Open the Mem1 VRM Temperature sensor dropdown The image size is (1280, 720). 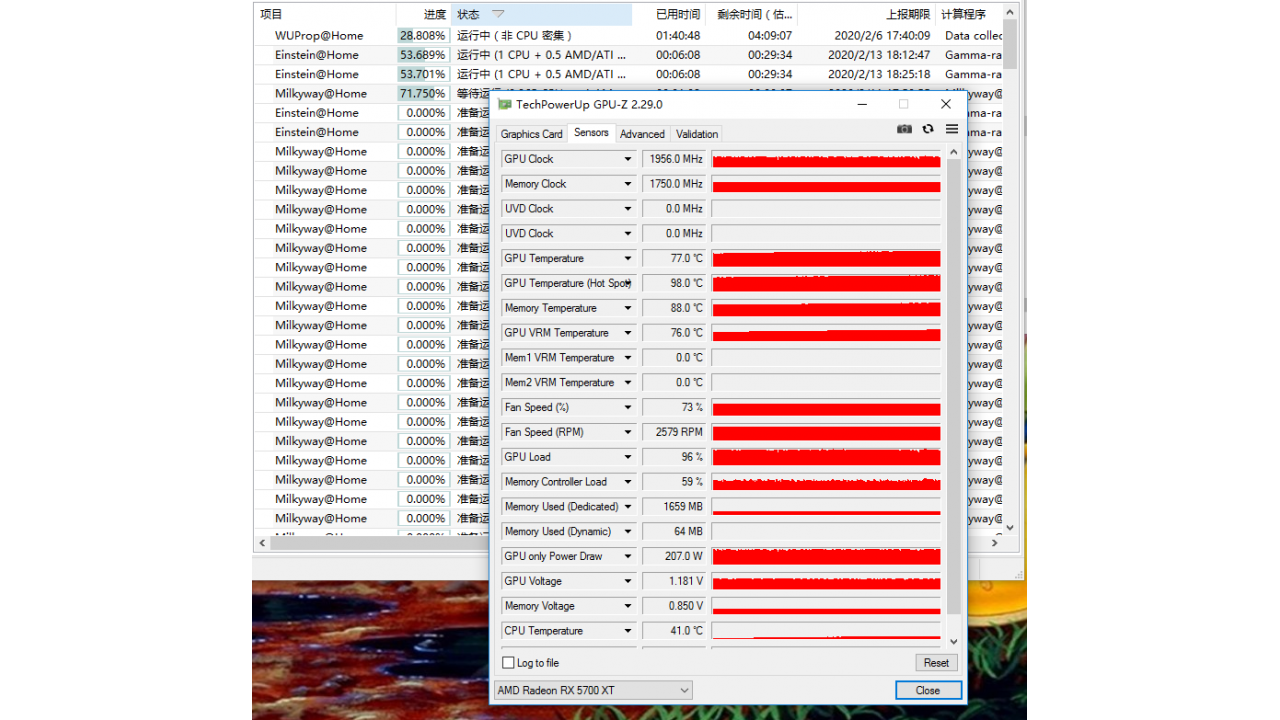coord(628,358)
